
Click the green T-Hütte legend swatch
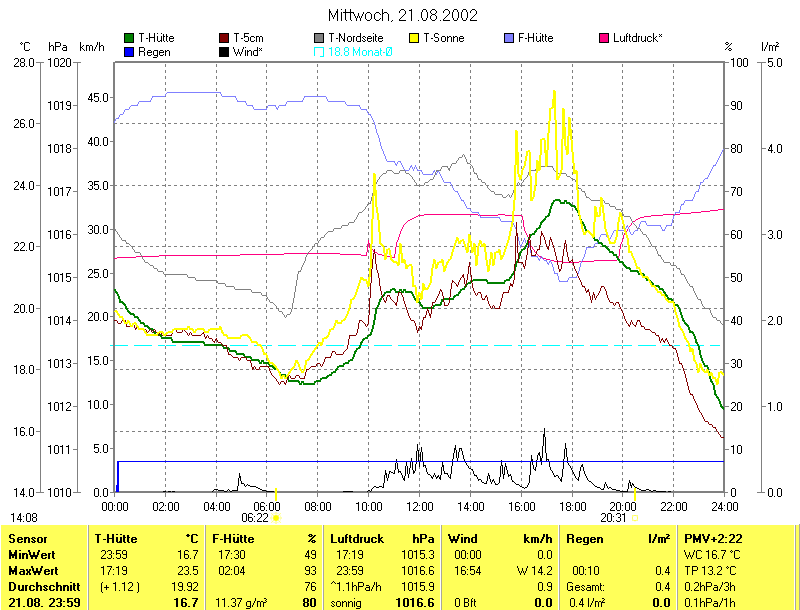[129, 38]
